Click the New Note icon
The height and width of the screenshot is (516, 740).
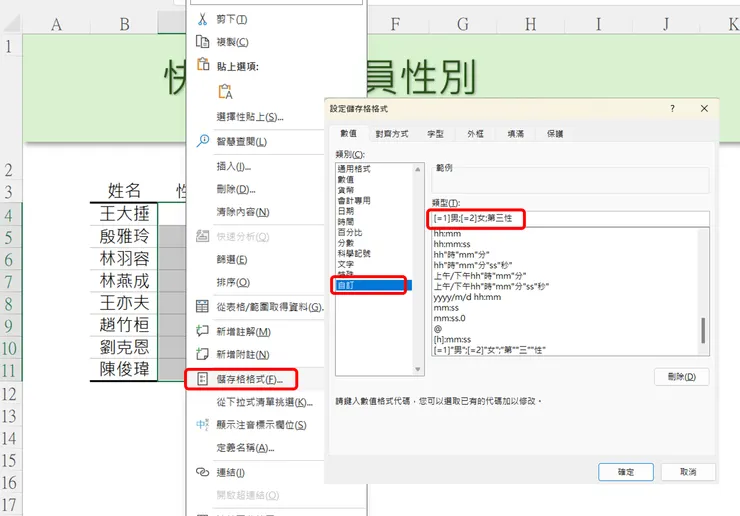tap(202, 354)
